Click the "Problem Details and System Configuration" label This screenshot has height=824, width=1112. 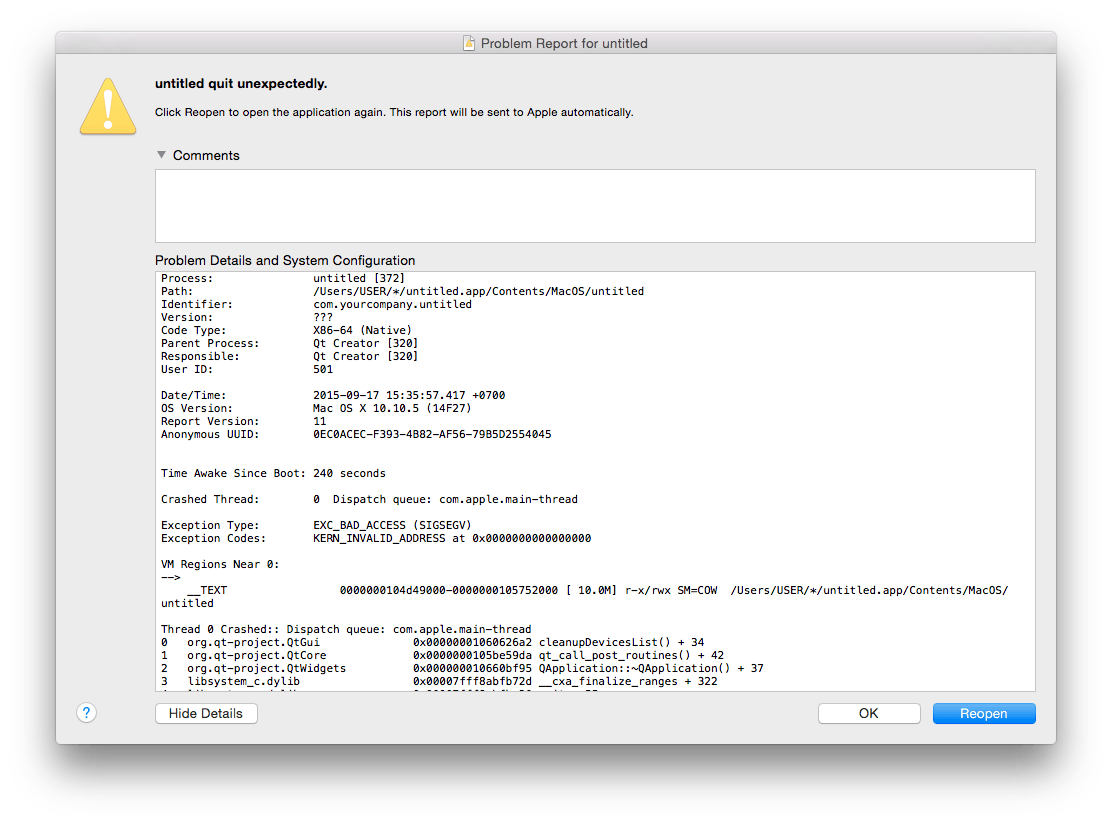click(x=285, y=260)
